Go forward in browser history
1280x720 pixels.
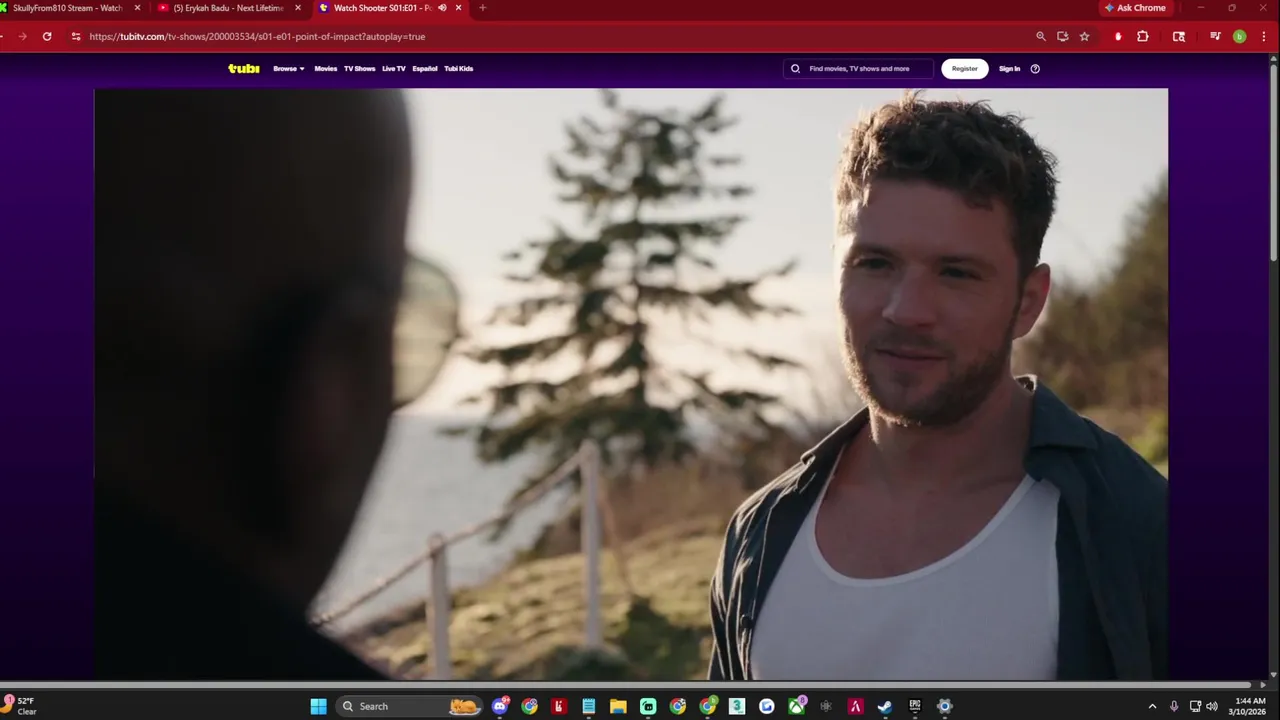point(22,37)
